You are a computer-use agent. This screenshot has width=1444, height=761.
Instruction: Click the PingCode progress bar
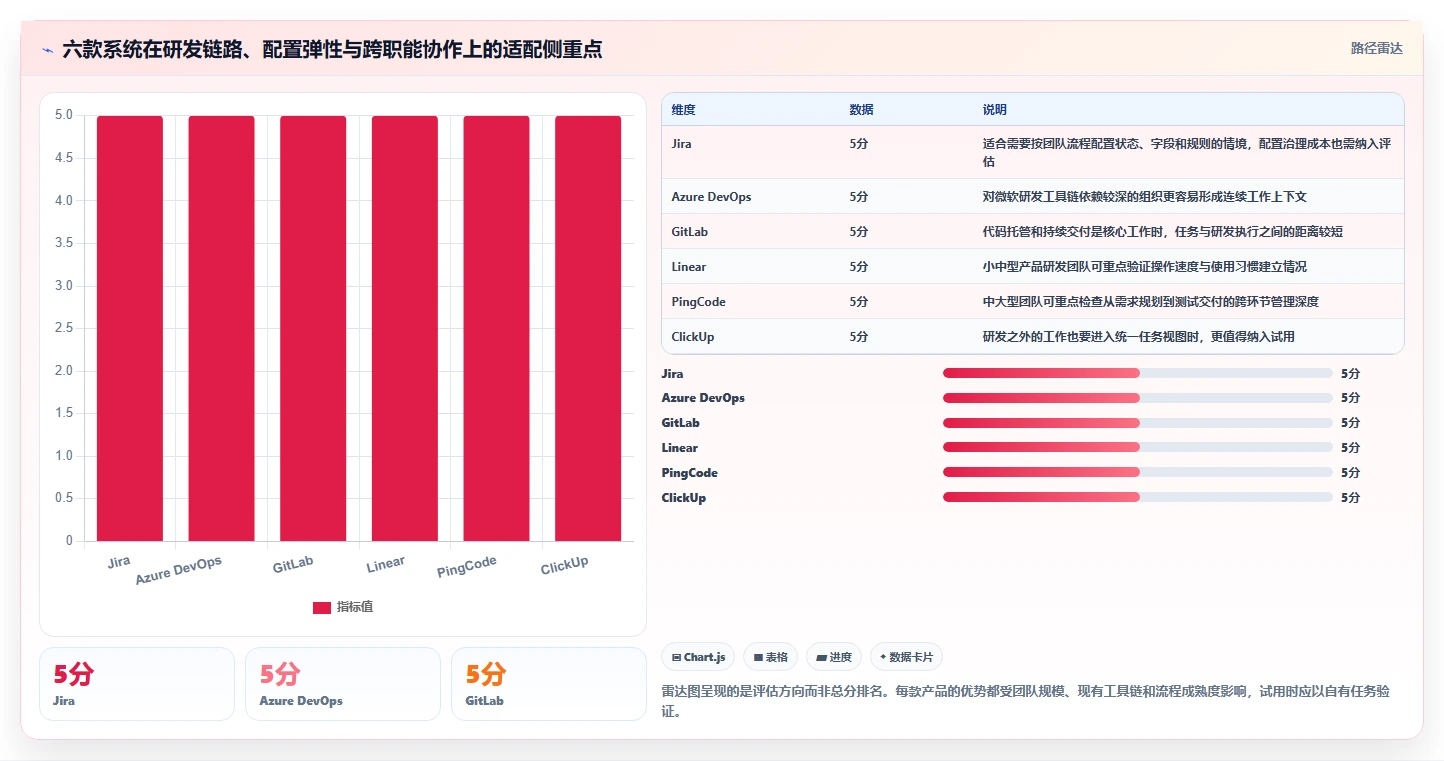pyautogui.click(x=1138, y=472)
